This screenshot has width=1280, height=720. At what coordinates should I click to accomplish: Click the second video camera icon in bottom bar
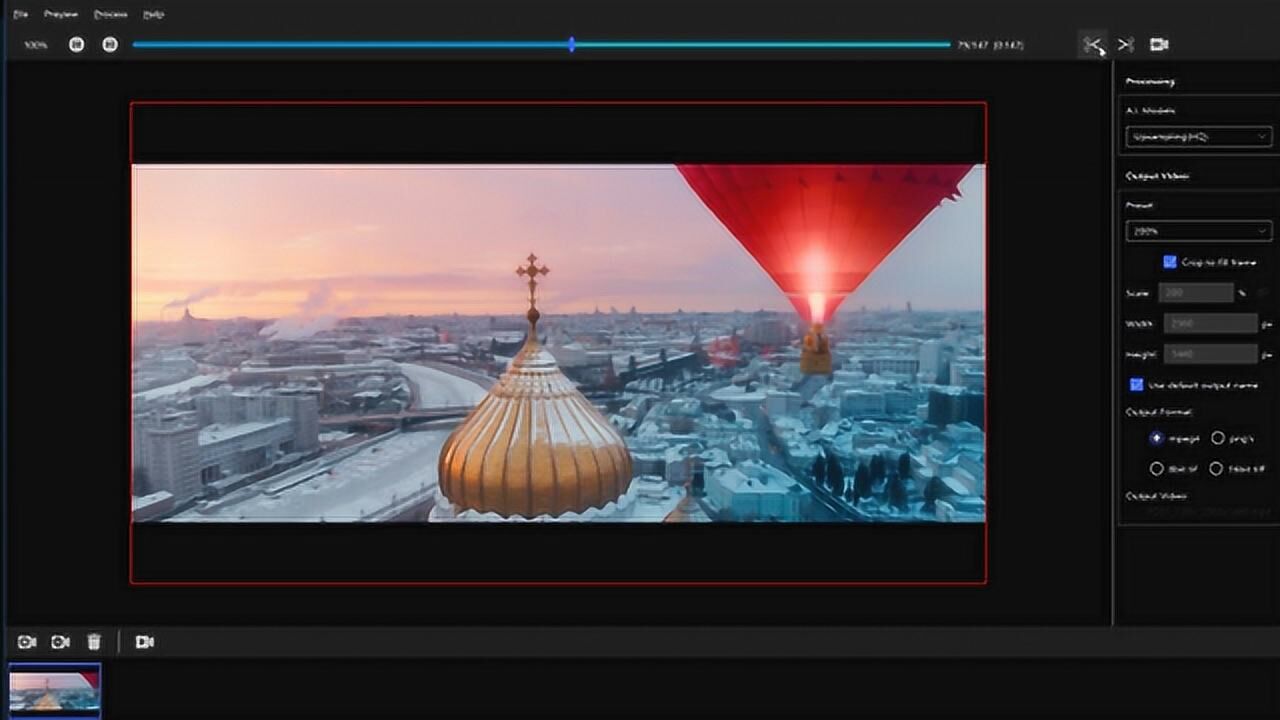tap(60, 642)
